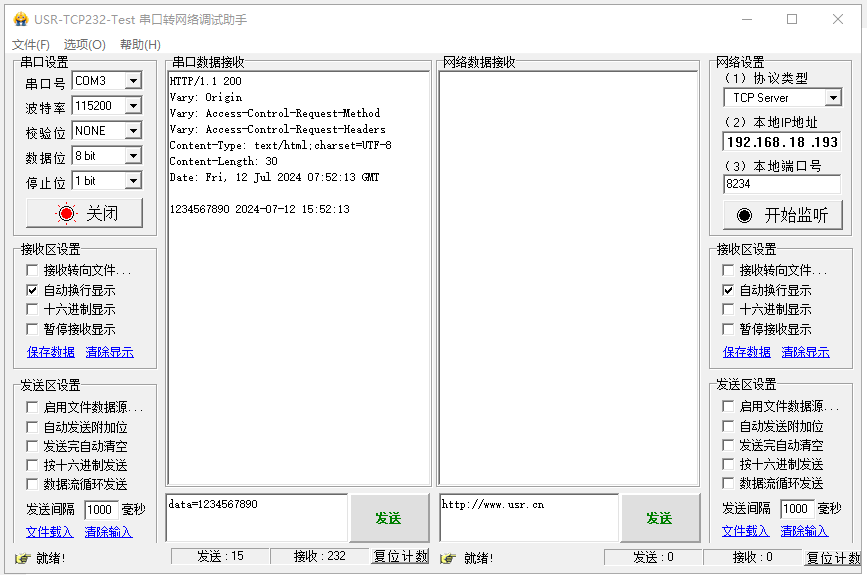Image resolution: width=867 pixels, height=575 pixels.
Task: Click serial '发送 : 15' counter
Action: (x=220, y=556)
